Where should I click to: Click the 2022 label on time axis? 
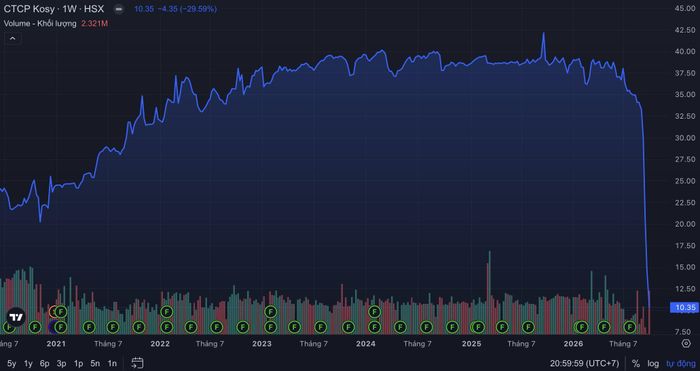click(x=160, y=344)
